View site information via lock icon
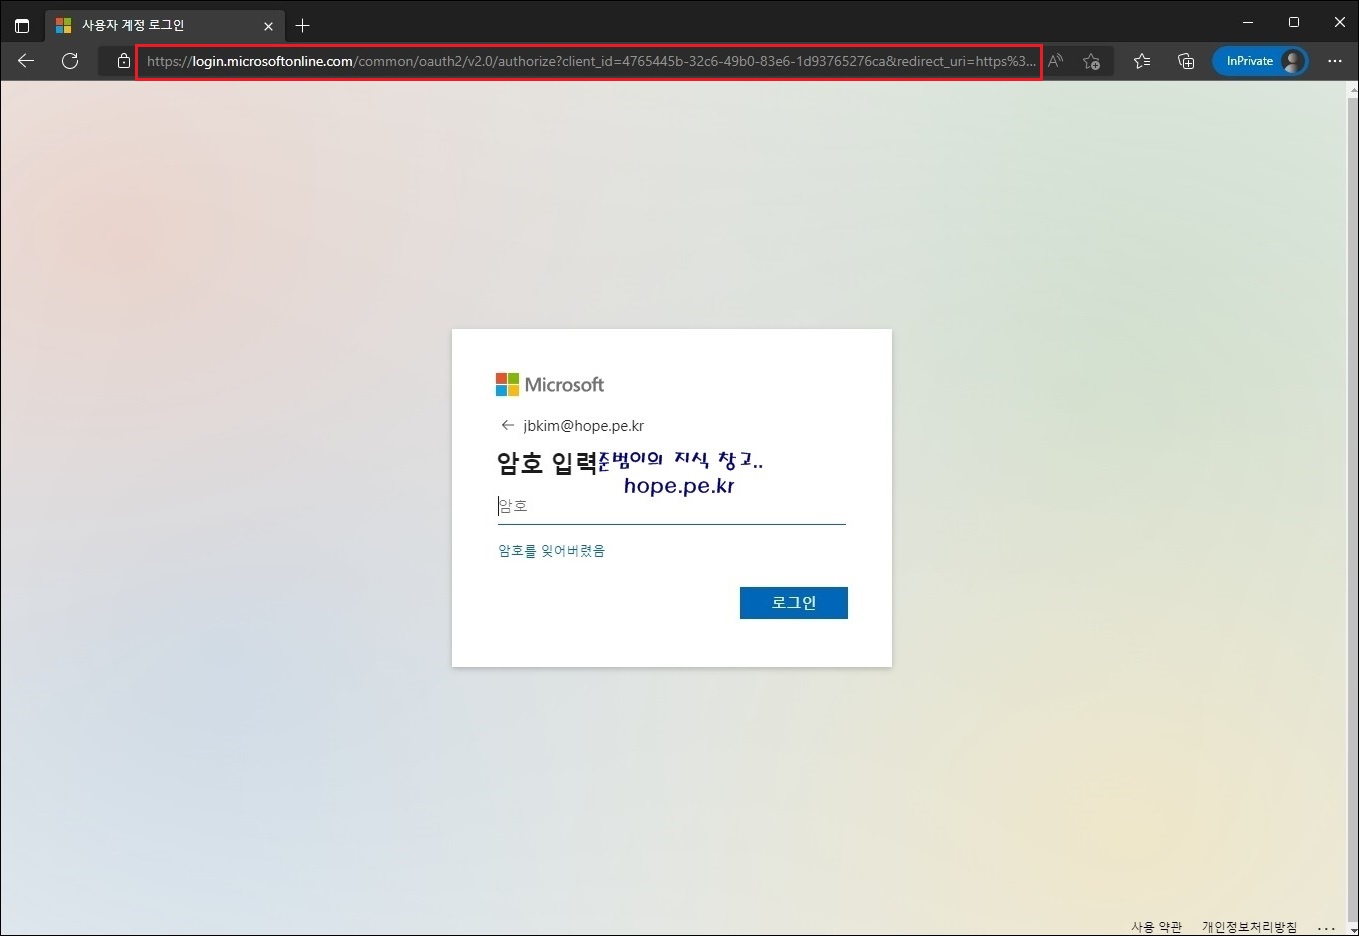This screenshot has height=936, width=1359. [123, 61]
